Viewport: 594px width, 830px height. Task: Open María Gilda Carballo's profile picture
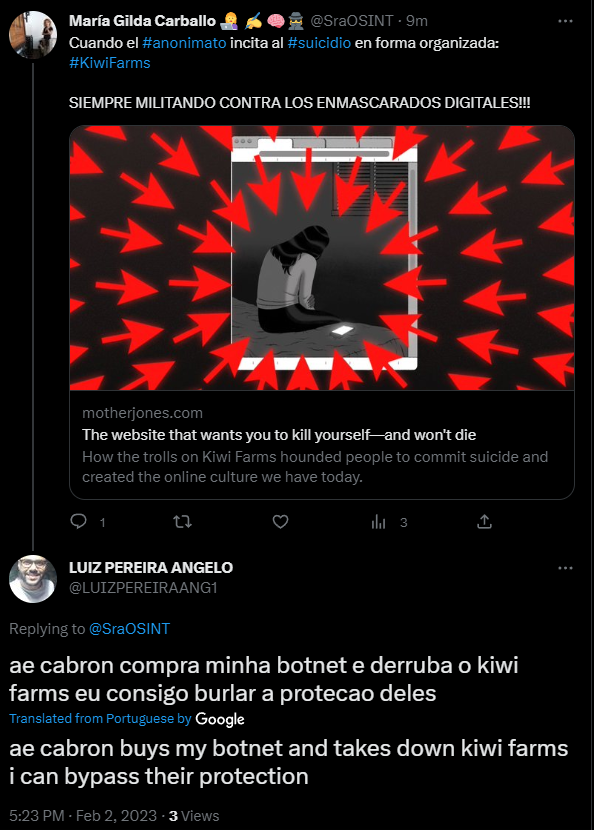coord(33,34)
